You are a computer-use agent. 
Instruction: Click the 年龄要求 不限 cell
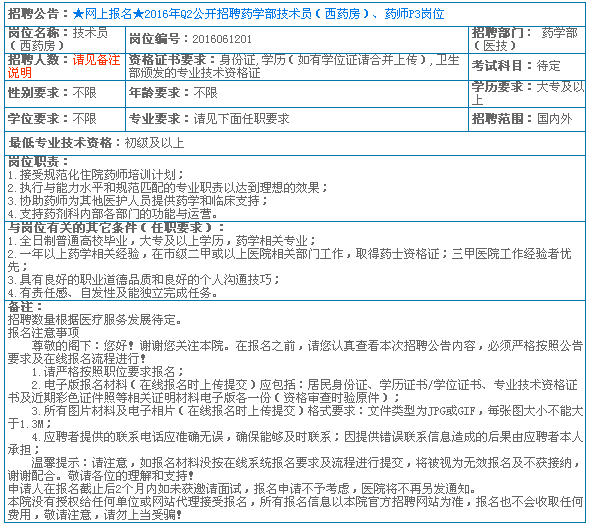297,93
